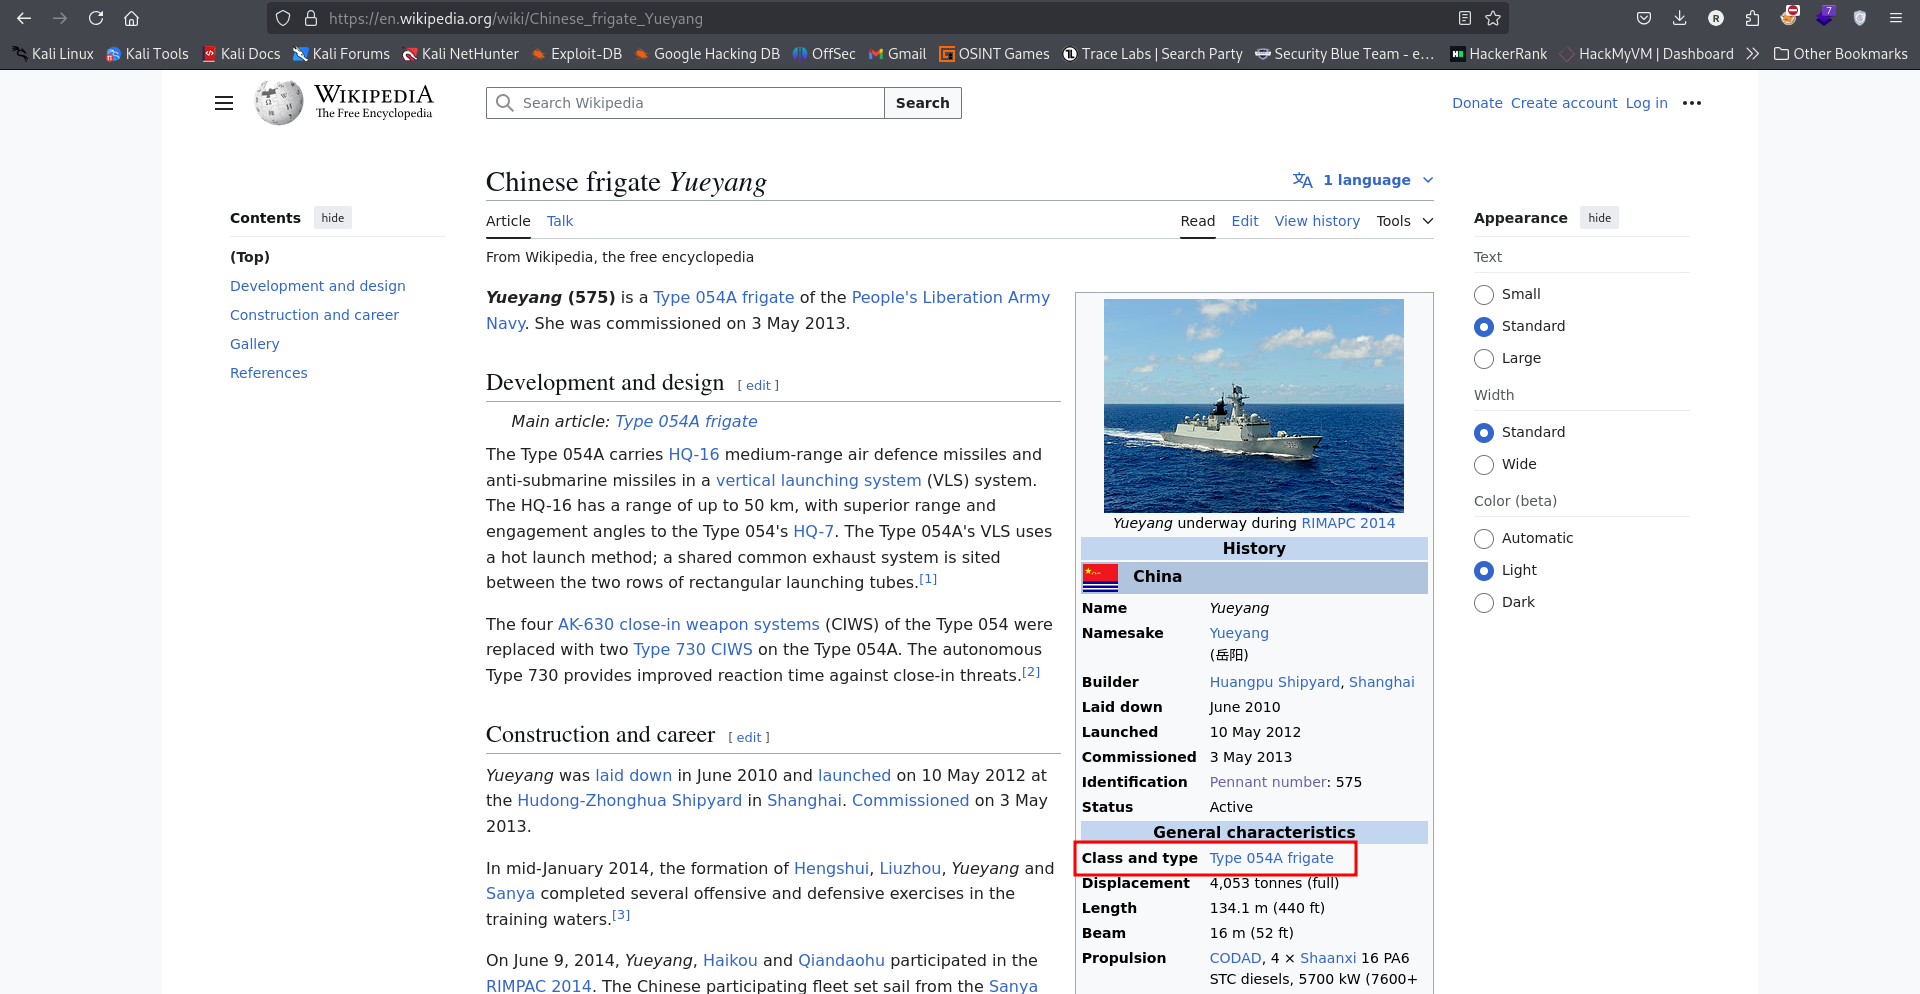Follow the Huangpu Shipyard link
The image size is (1920, 994).
tap(1274, 682)
